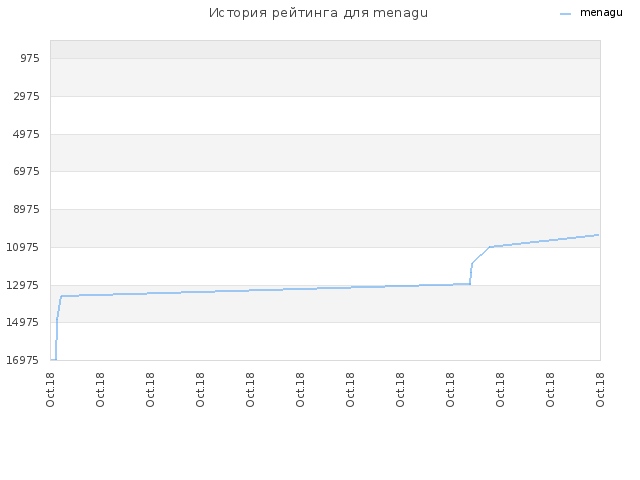Select the 12975 y-axis label
640x480 pixels.
point(23,285)
